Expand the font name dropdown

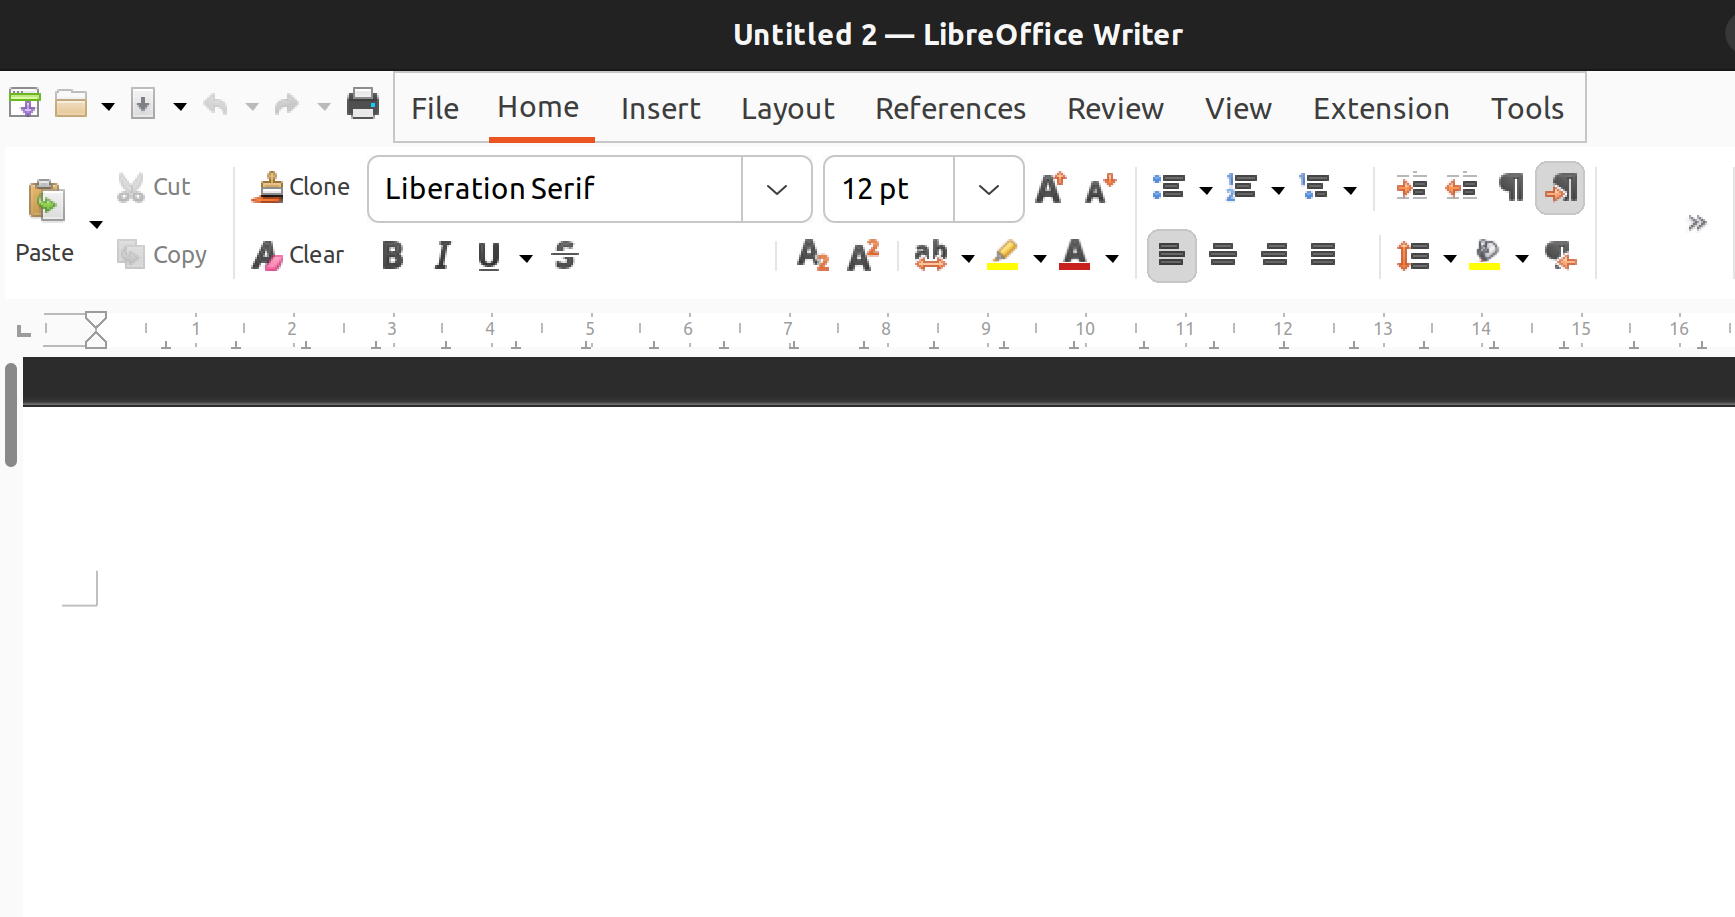coord(776,189)
